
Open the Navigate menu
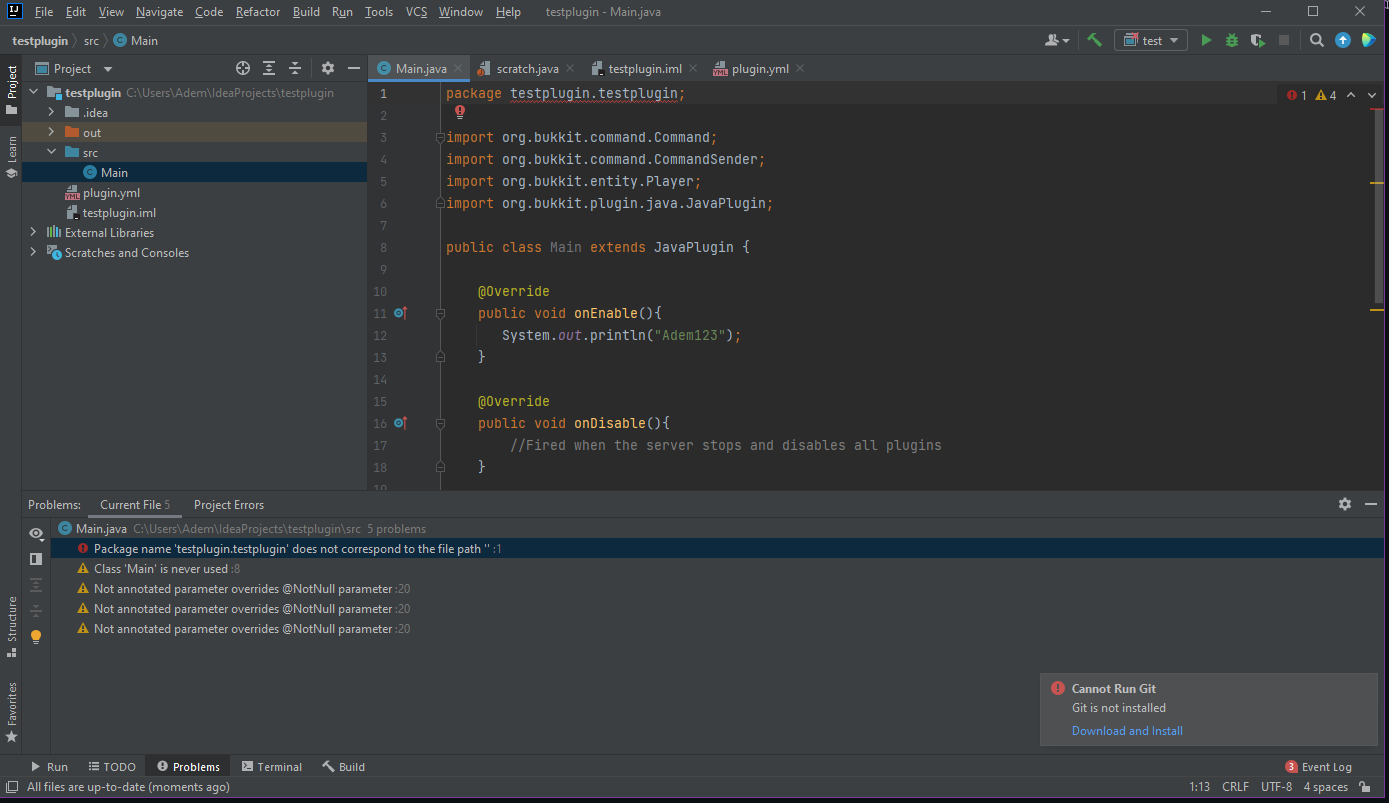160,12
